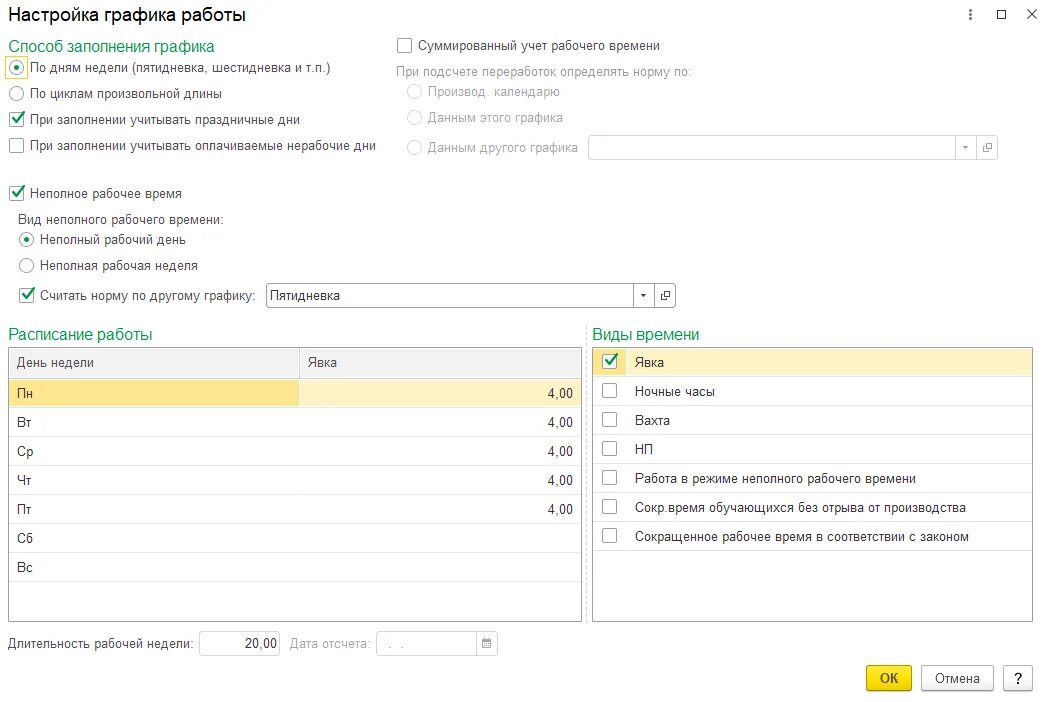Enable Суммированный учет рабочего времени checkbox
Image resolution: width=1051 pixels, height=702 pixels.
(405, 46)
